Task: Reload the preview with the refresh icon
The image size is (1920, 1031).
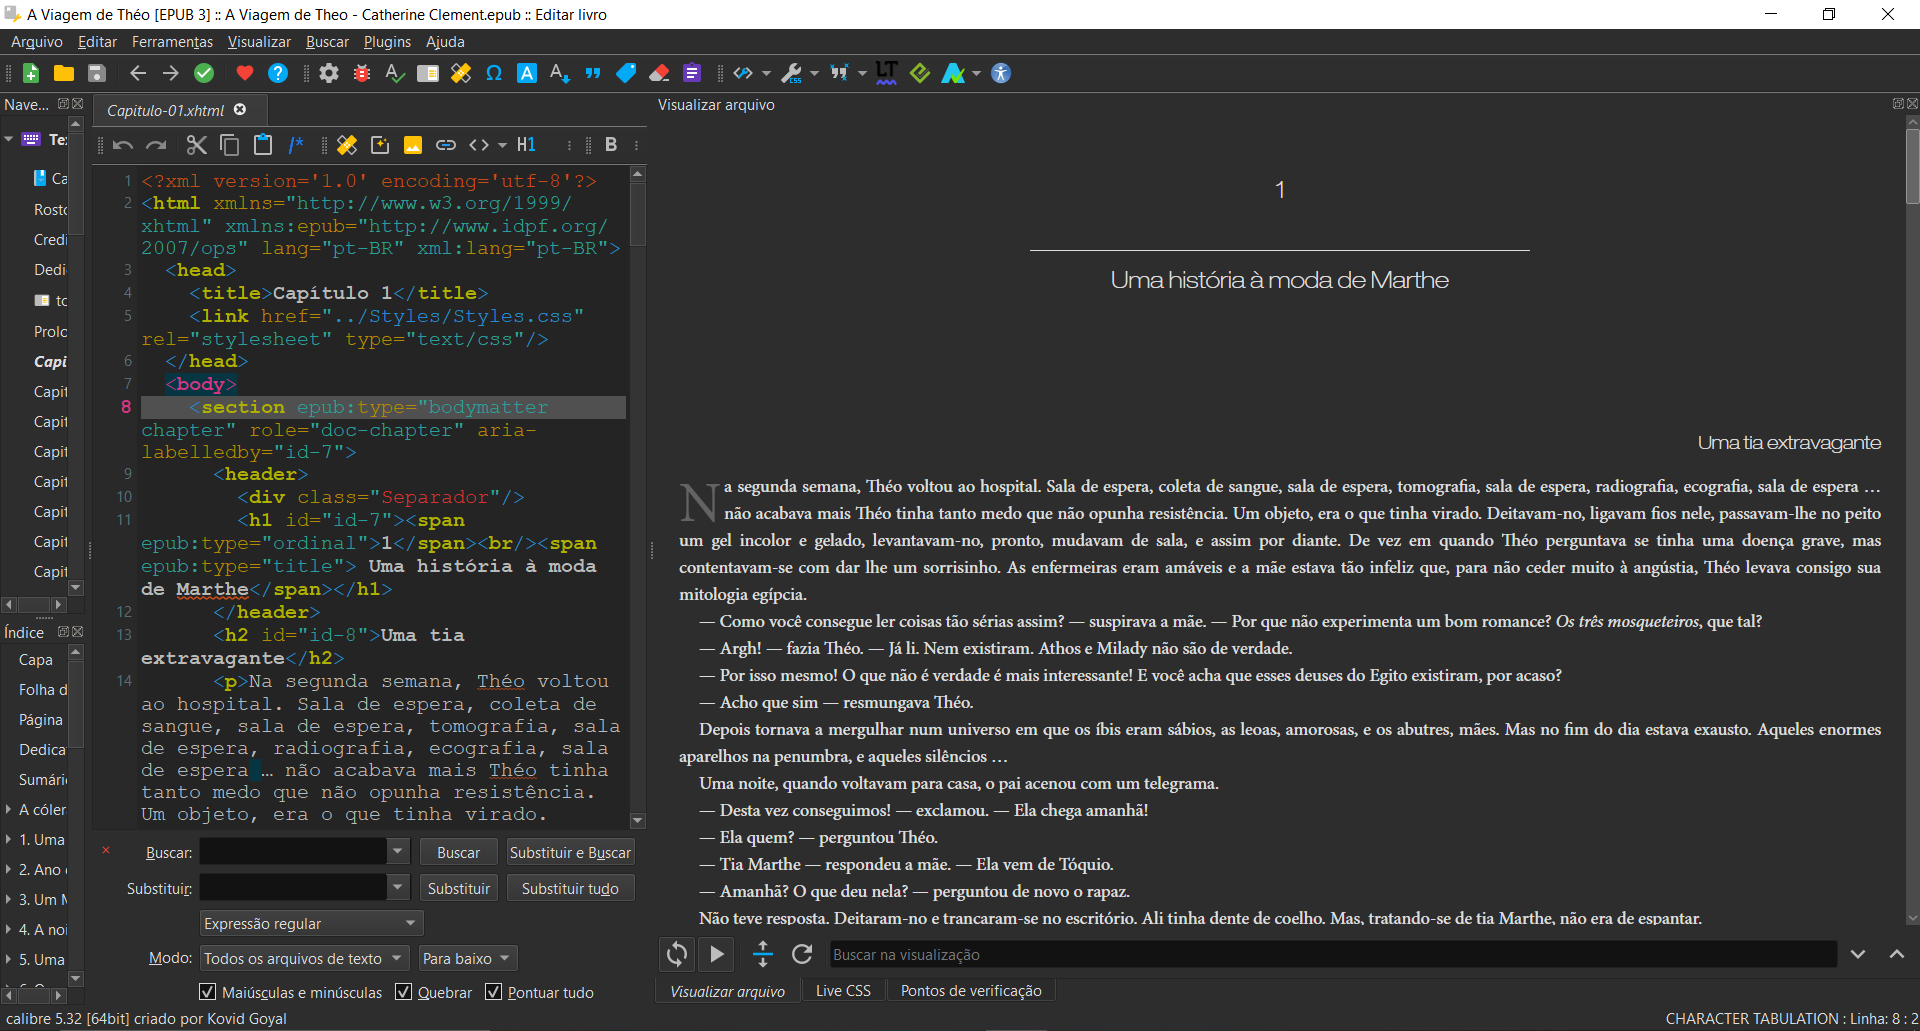Action: (802, 954)
